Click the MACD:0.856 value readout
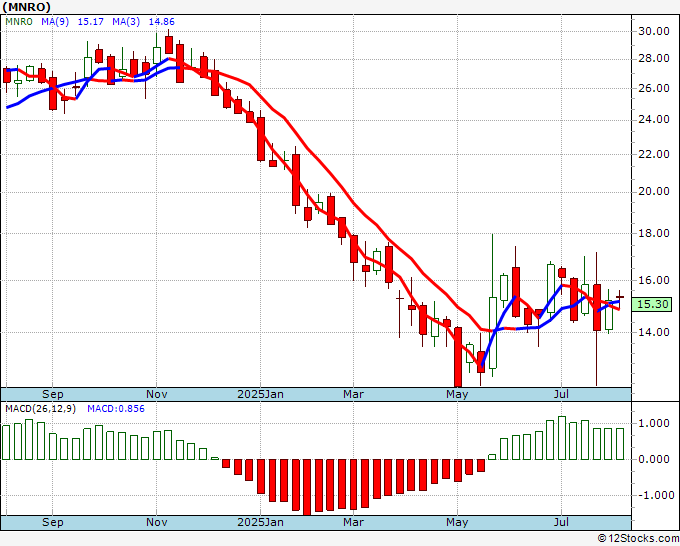This screenshot has height=546, width=680. [116, 409]
